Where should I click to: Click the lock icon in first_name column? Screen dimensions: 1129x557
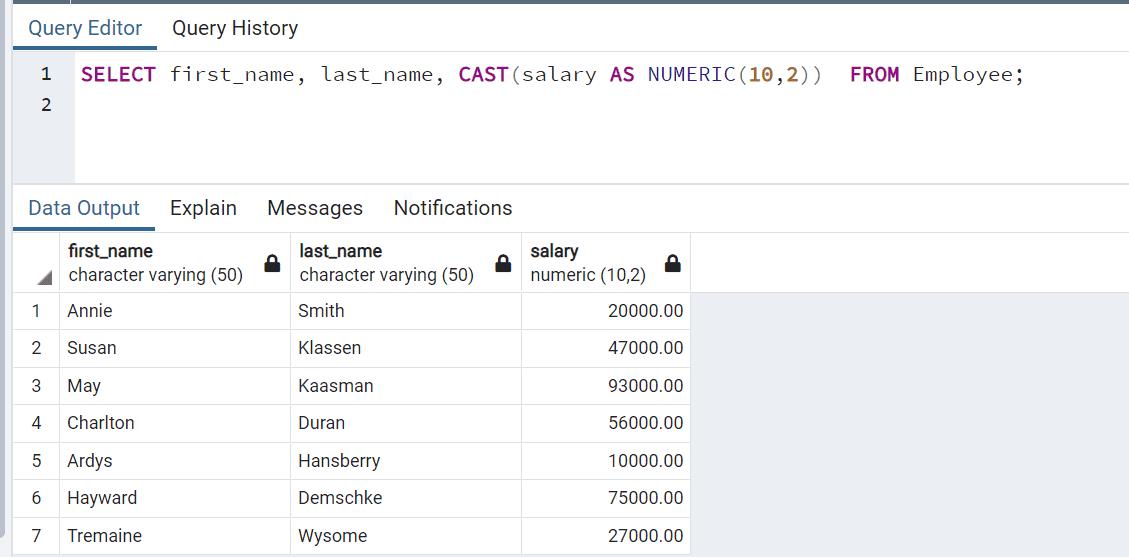click(272, 264)
